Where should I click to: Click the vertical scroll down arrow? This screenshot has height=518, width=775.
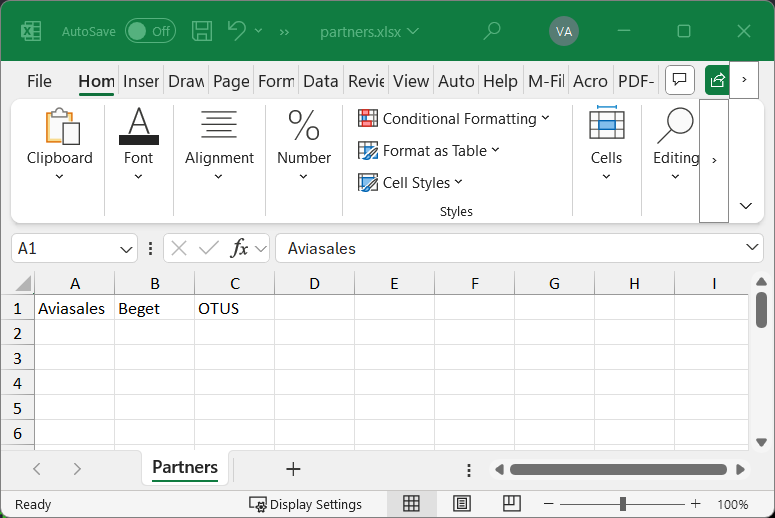click(762, 442)
